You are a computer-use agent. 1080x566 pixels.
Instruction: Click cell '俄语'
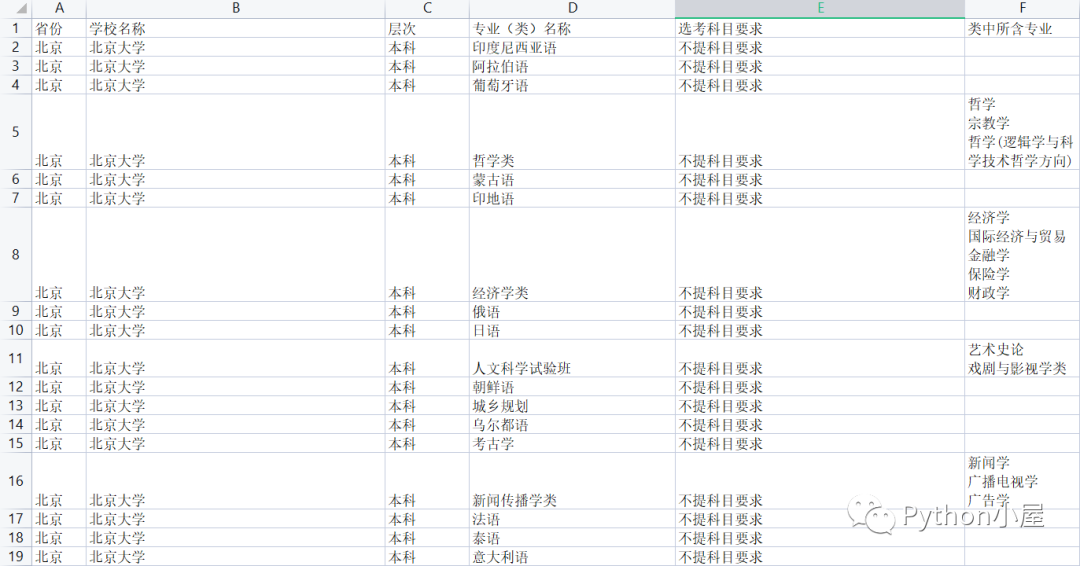click(572, 311)
